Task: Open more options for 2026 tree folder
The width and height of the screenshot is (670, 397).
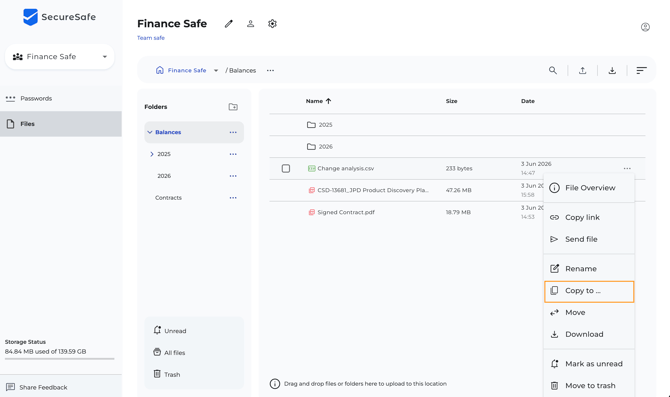Action: [x=233, y=176]
